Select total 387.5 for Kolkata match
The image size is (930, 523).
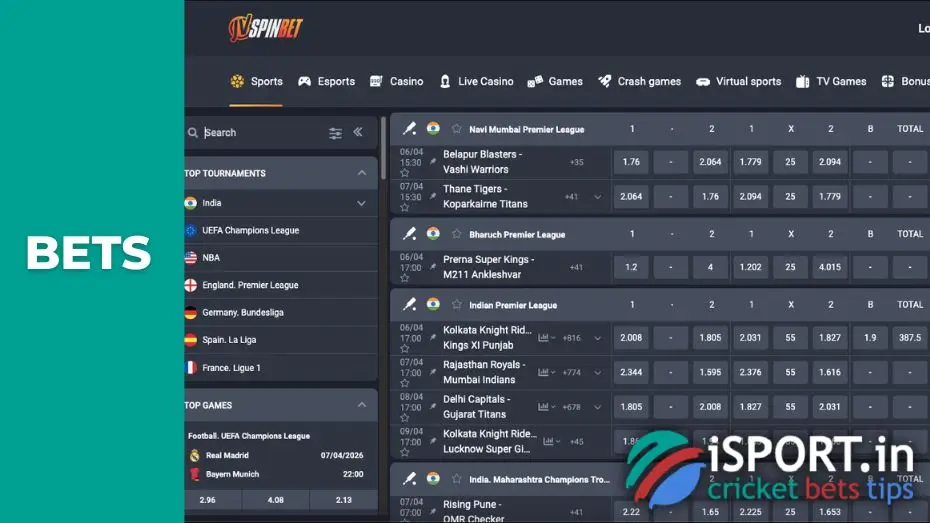point(910,338)
